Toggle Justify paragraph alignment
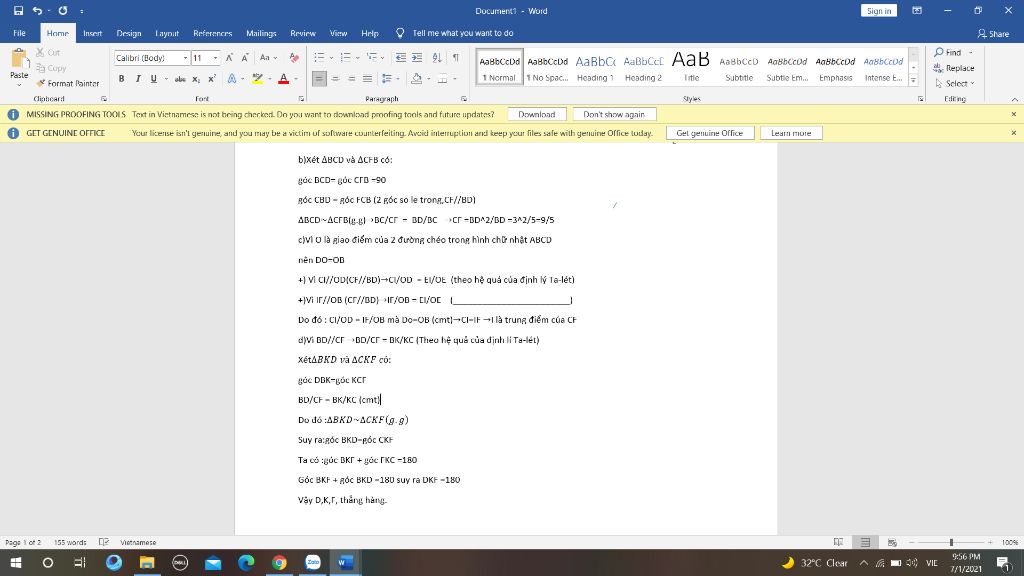Viewport: 1024px width, 576px height. click(368, 79)
